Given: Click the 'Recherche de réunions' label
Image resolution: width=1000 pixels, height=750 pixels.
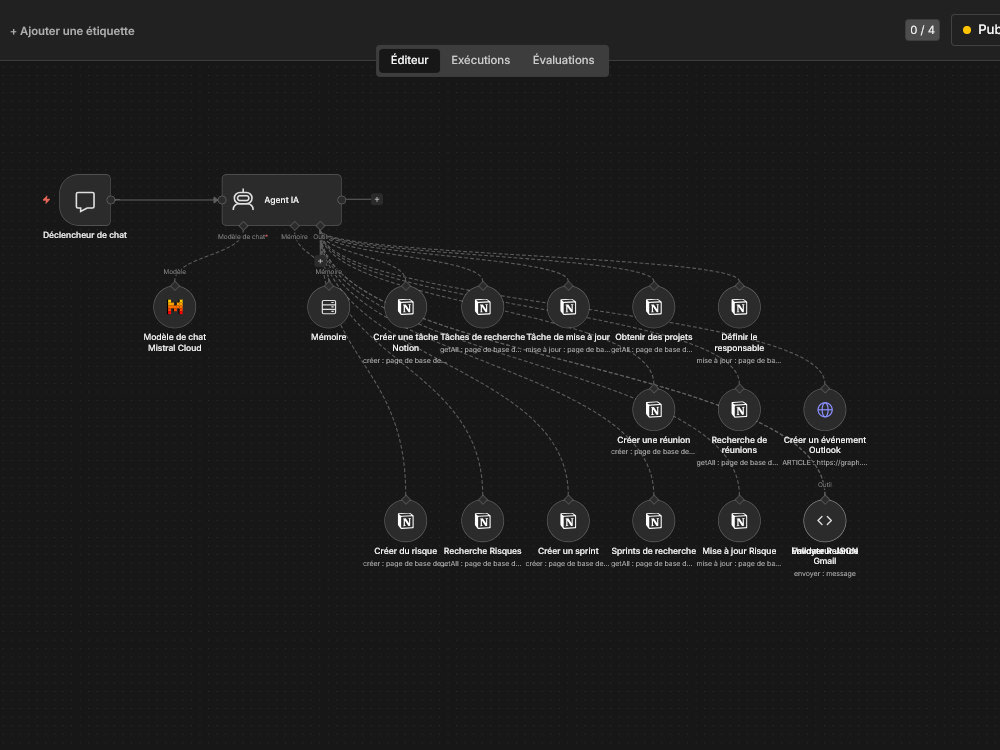Looking at the screenshot, I should (x=739, y=445).
